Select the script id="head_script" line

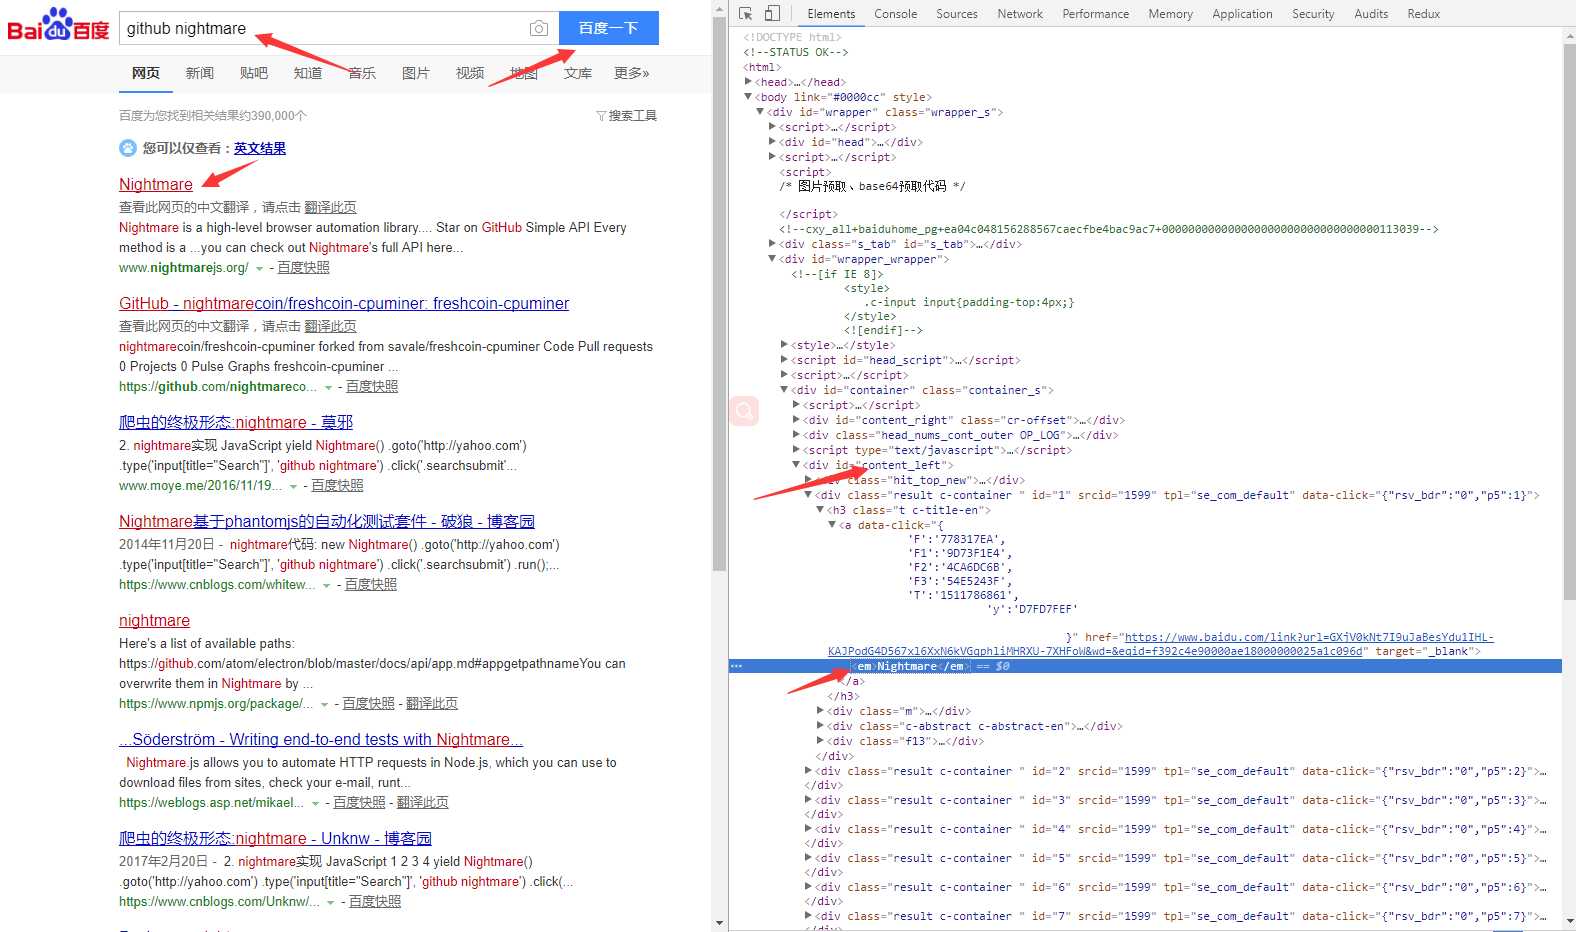tap(905, 360)
